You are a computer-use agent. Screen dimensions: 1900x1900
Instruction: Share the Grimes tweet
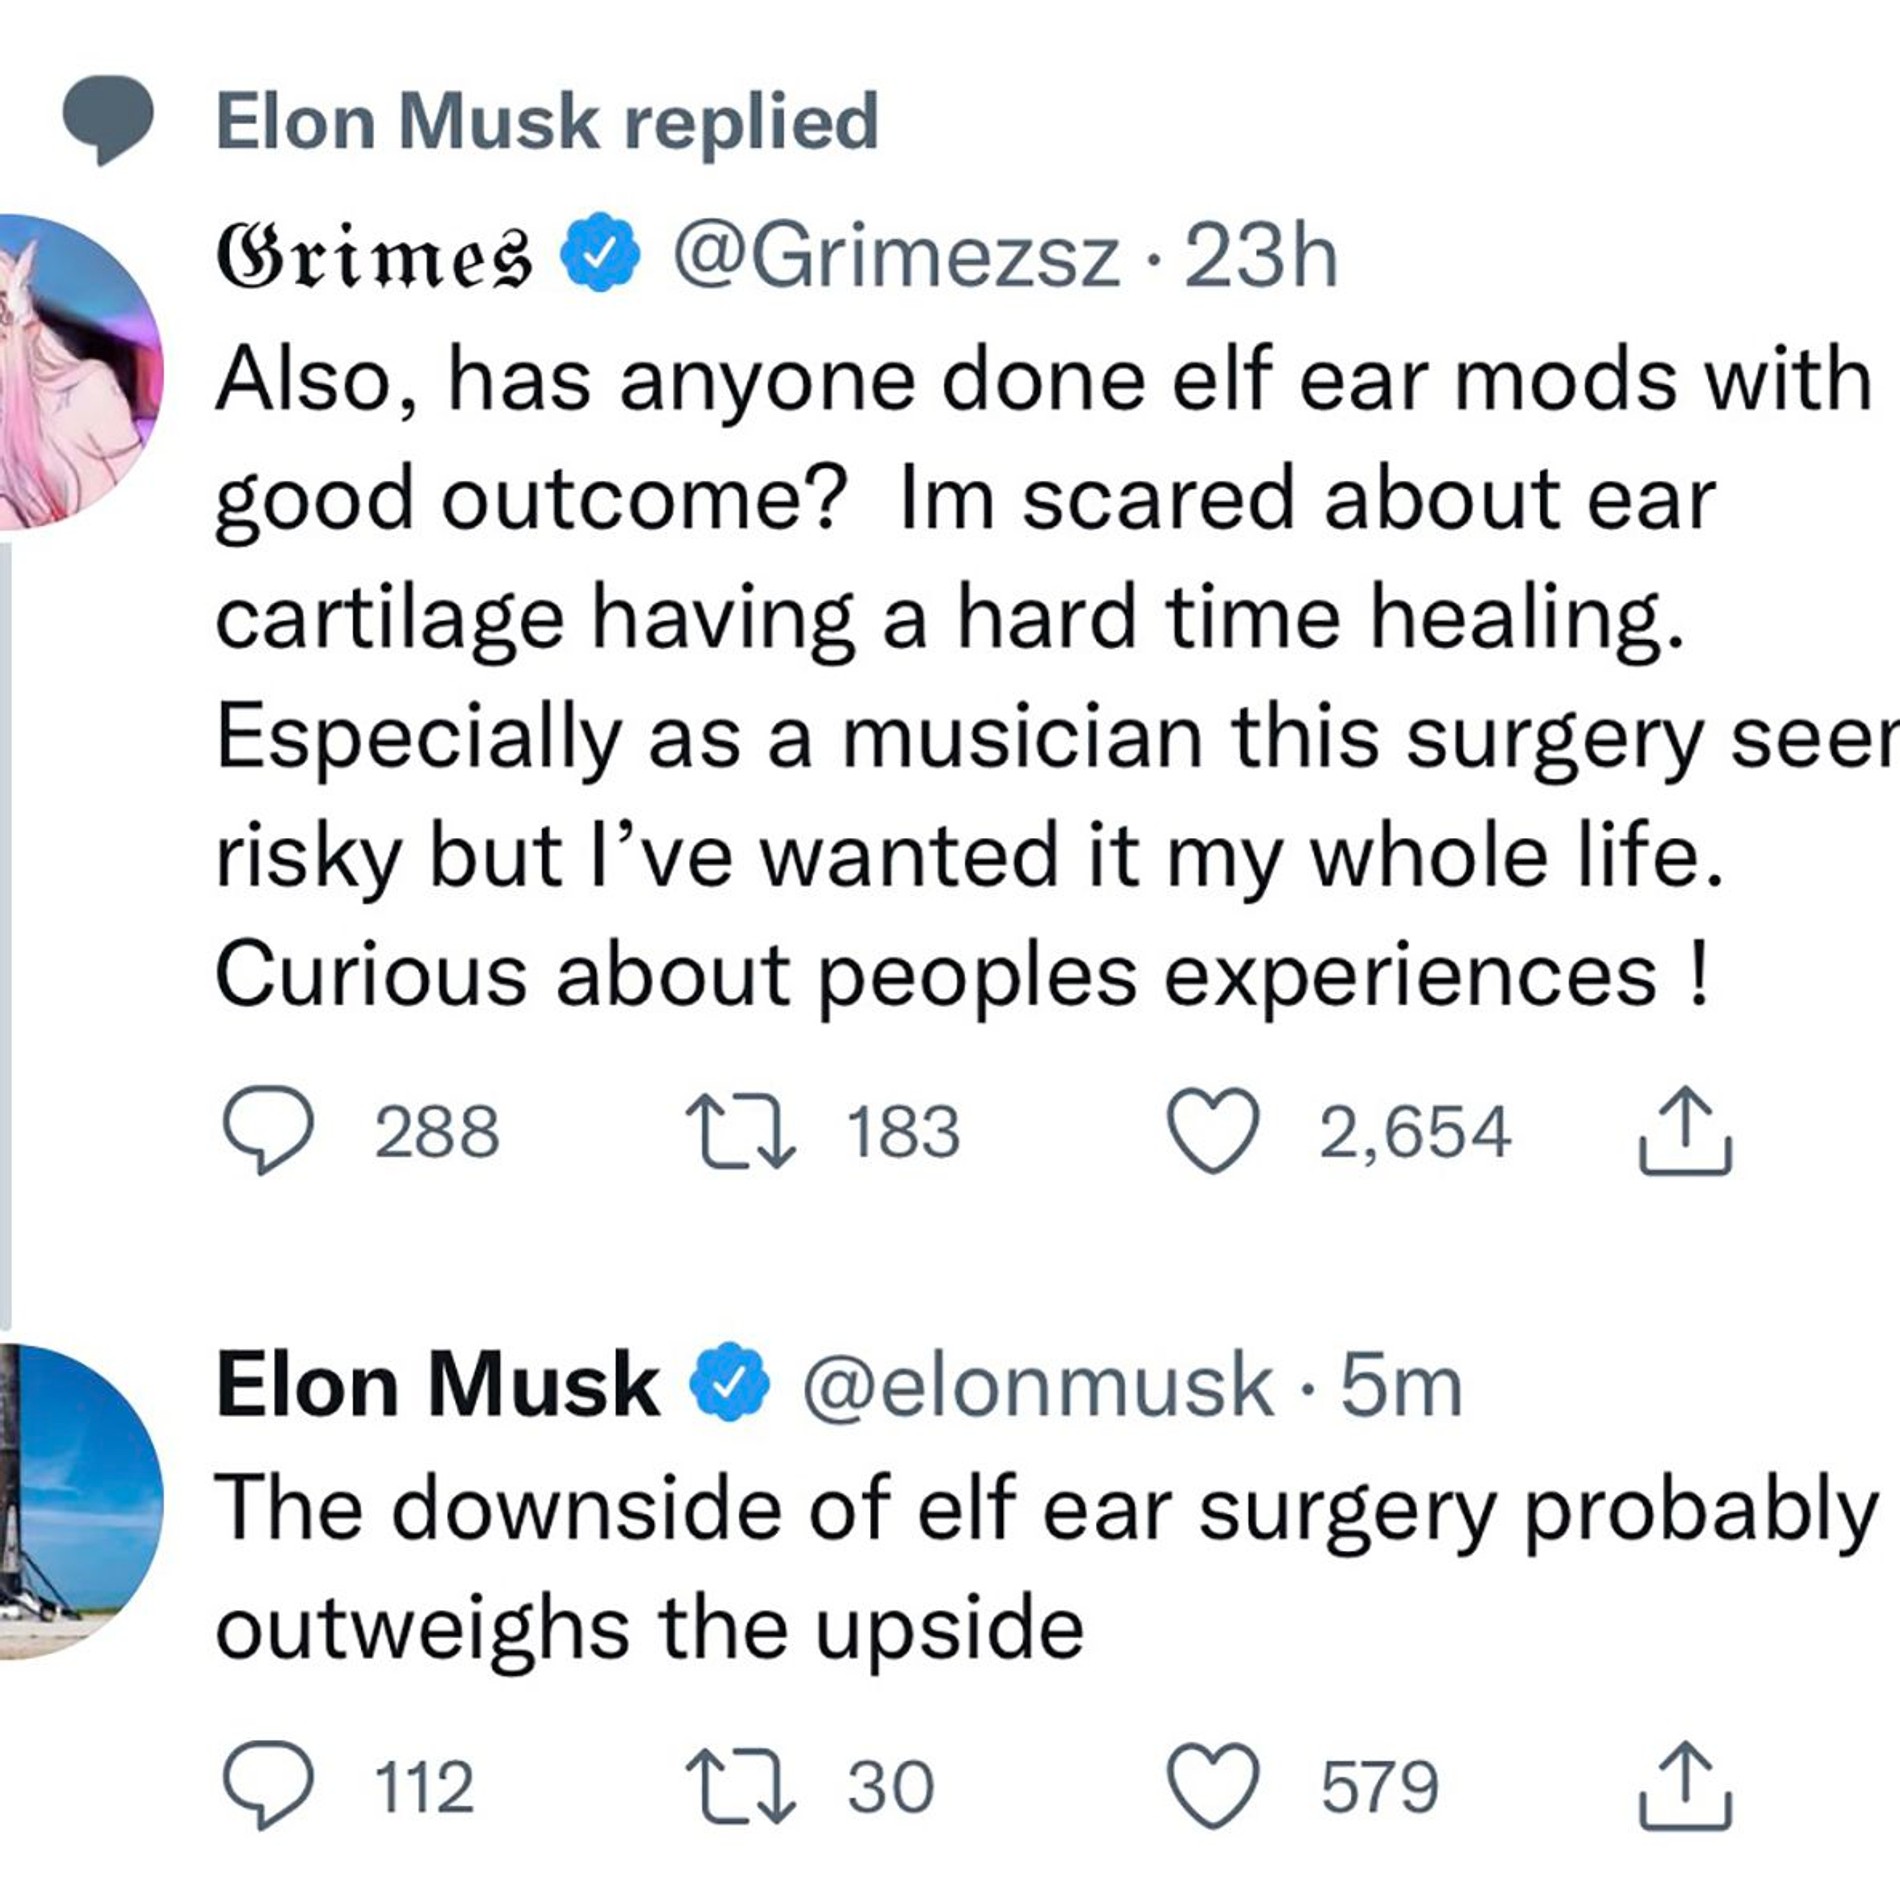click(x=1685, y=1130)
